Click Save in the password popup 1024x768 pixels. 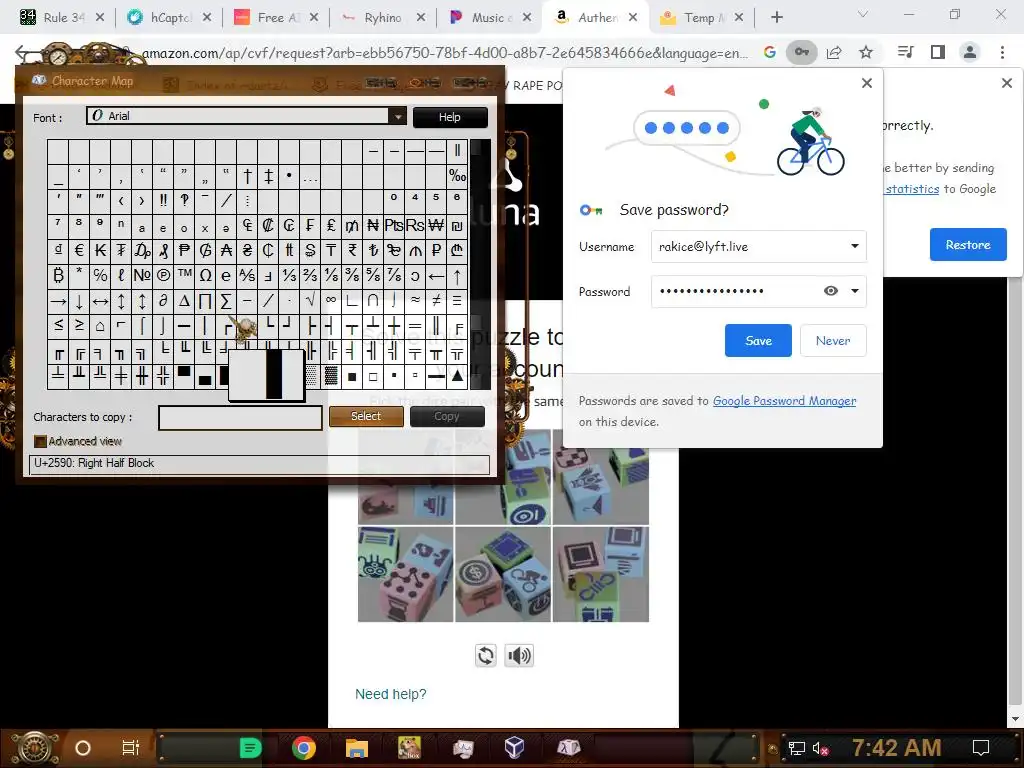tap(758, 340)
